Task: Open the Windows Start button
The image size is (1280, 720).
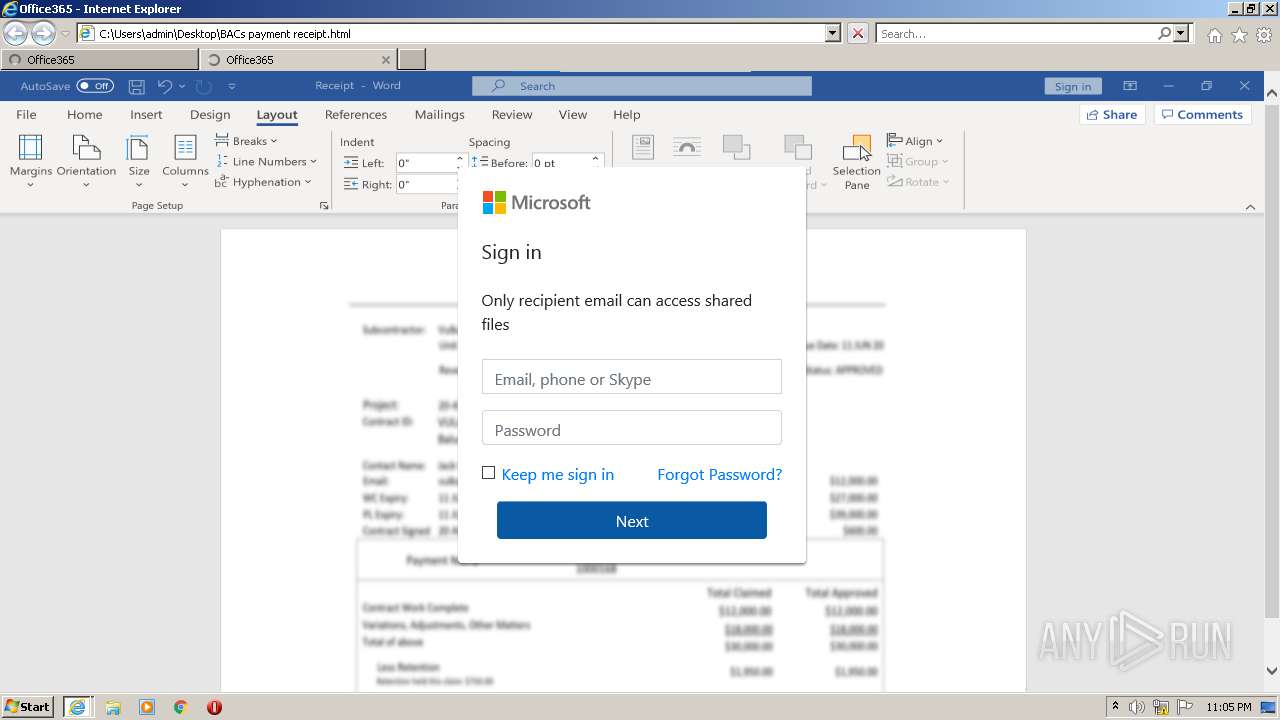Action: click(x=28, y=707)
